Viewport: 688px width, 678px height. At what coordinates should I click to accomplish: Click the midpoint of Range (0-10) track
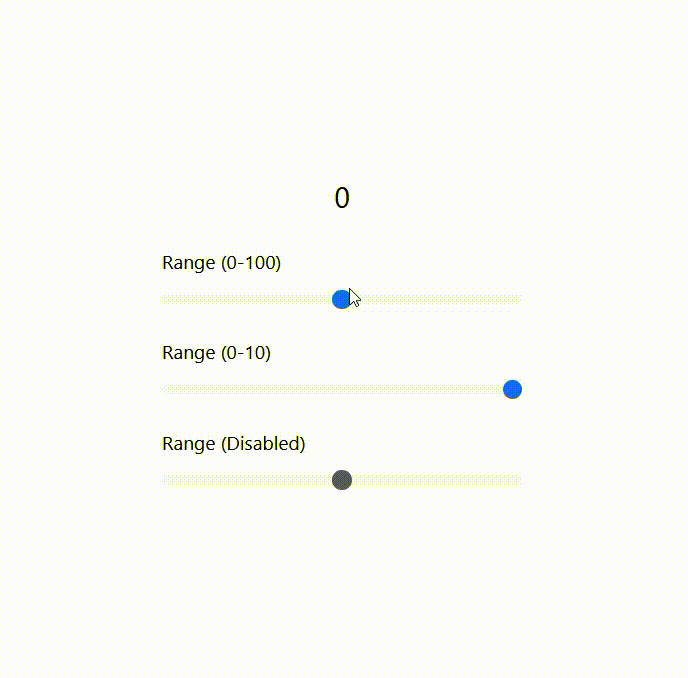tap(342, 389)
